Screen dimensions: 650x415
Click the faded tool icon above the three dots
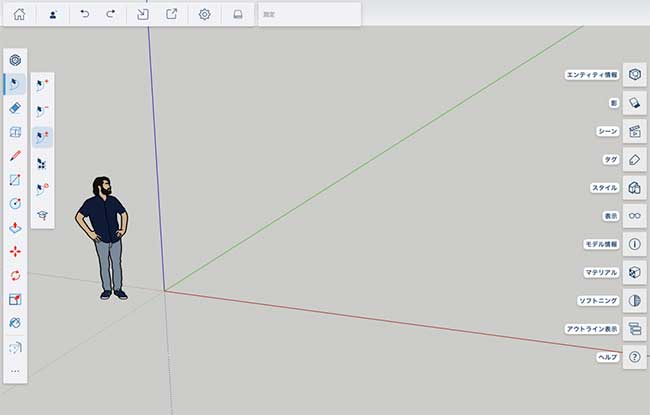click(x=15, y=347)
